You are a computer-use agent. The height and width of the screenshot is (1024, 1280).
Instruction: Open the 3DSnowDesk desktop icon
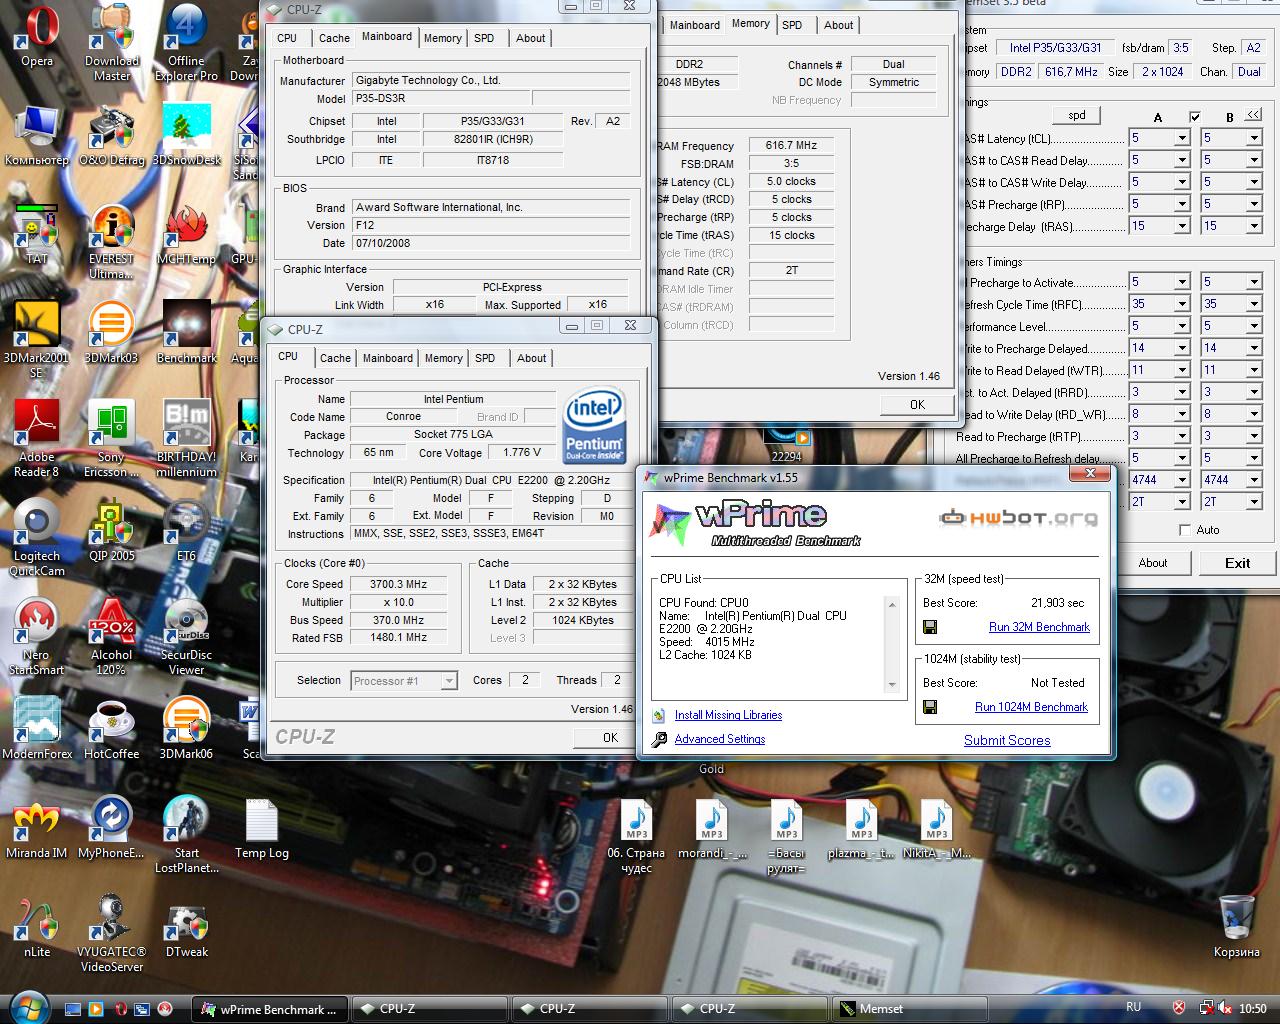[x=186, y=135]
